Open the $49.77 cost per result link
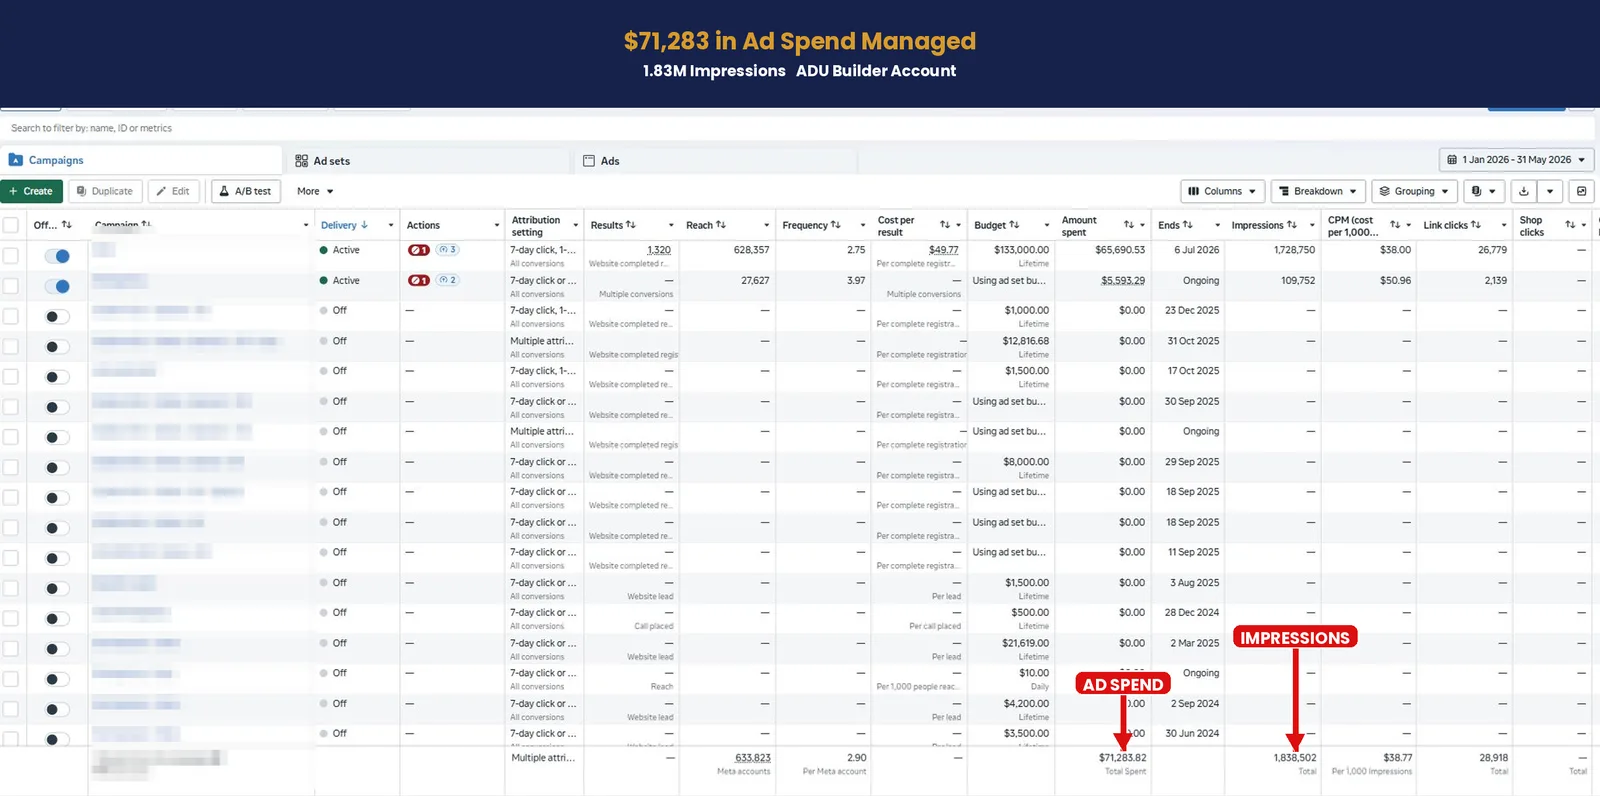 click(x=943, y=250)
